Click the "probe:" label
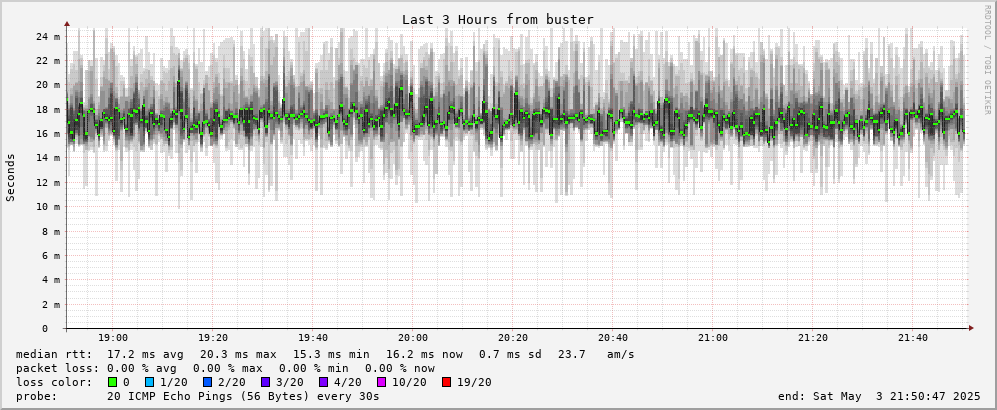 coord(36,397)
